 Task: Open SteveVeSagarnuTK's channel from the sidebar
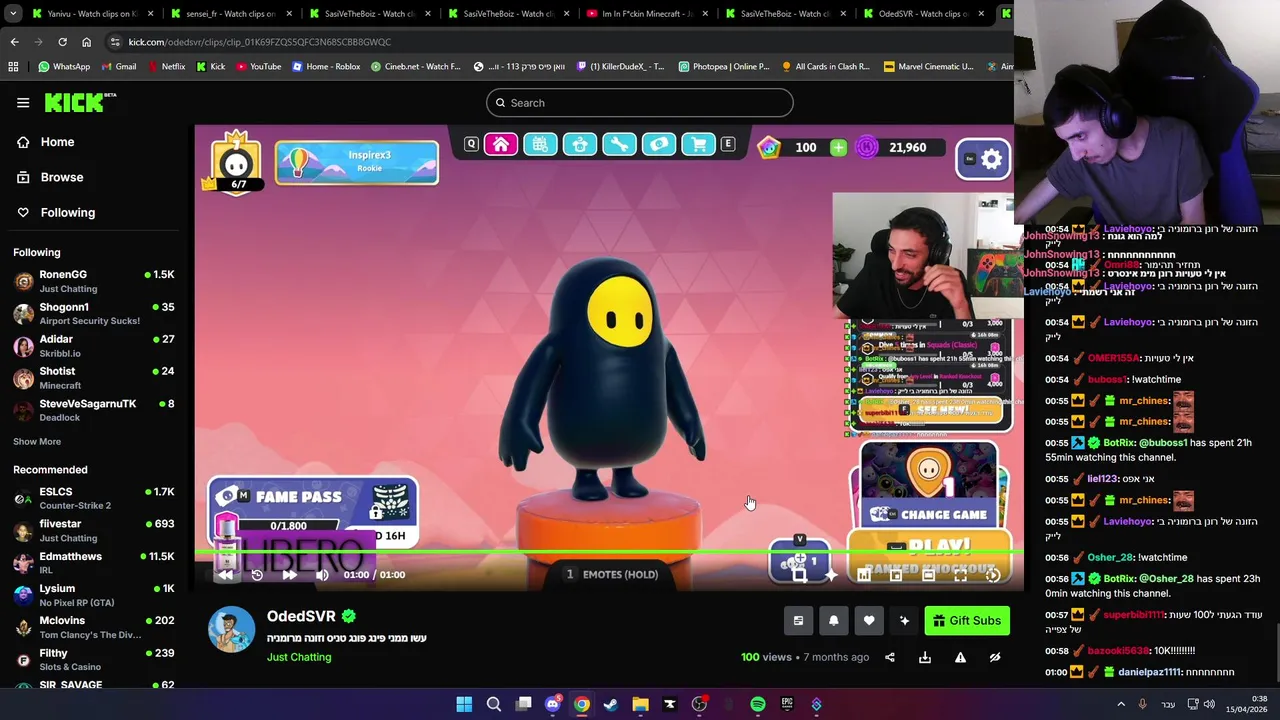93,410
